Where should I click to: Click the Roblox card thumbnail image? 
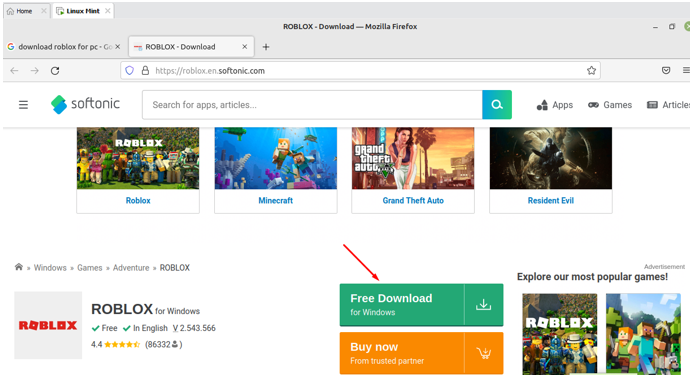tap(138, 158)
